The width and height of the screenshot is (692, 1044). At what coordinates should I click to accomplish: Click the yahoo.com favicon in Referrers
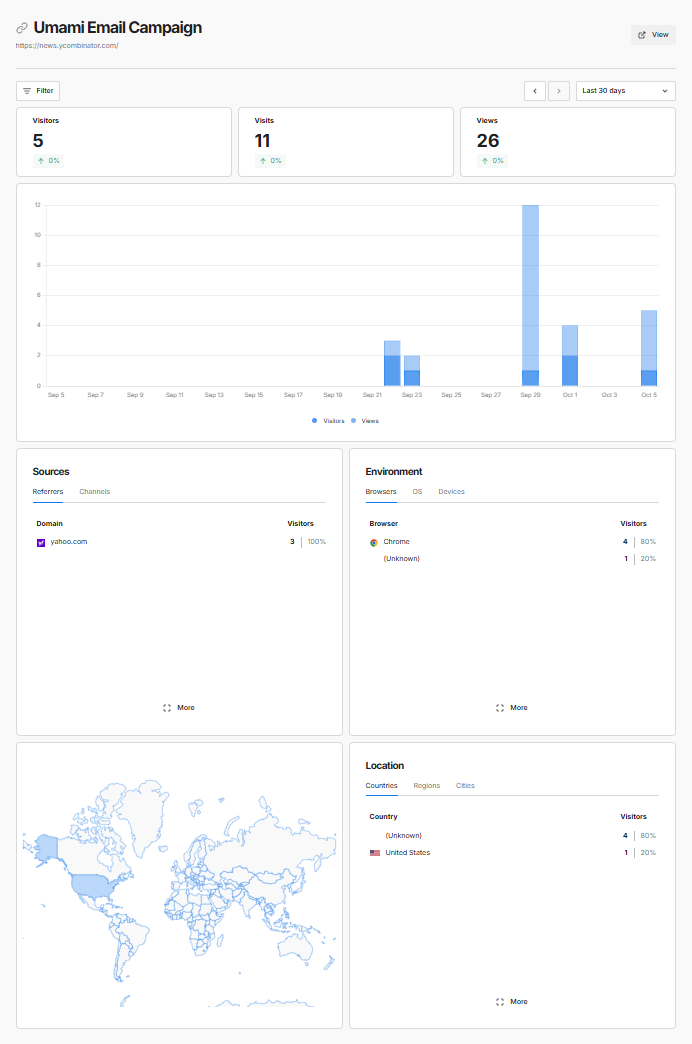pyautogui.click(x=41, y=542)
